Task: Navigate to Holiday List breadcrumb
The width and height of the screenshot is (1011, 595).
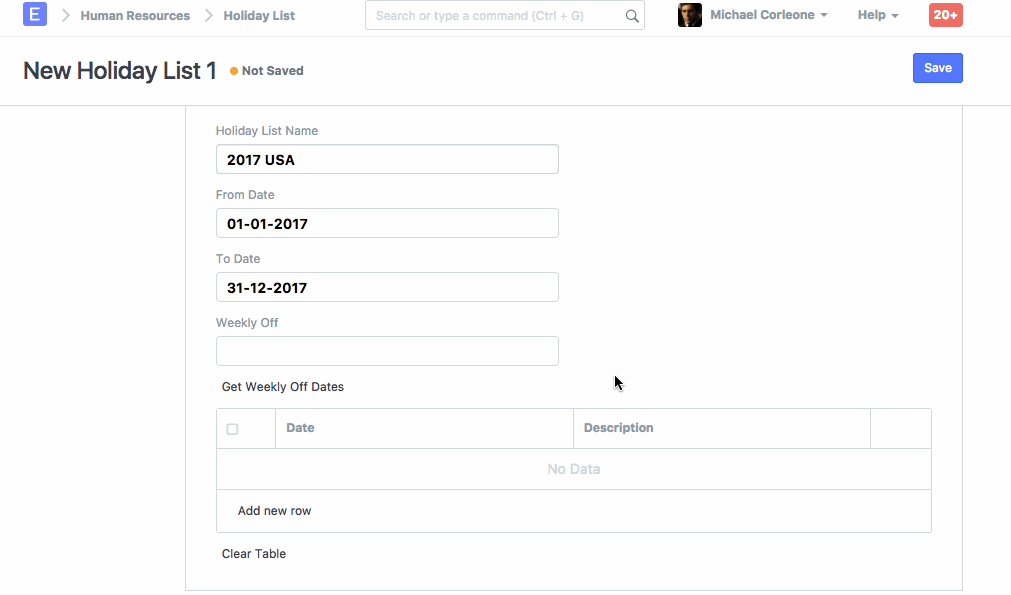Action: coord(259,16)
